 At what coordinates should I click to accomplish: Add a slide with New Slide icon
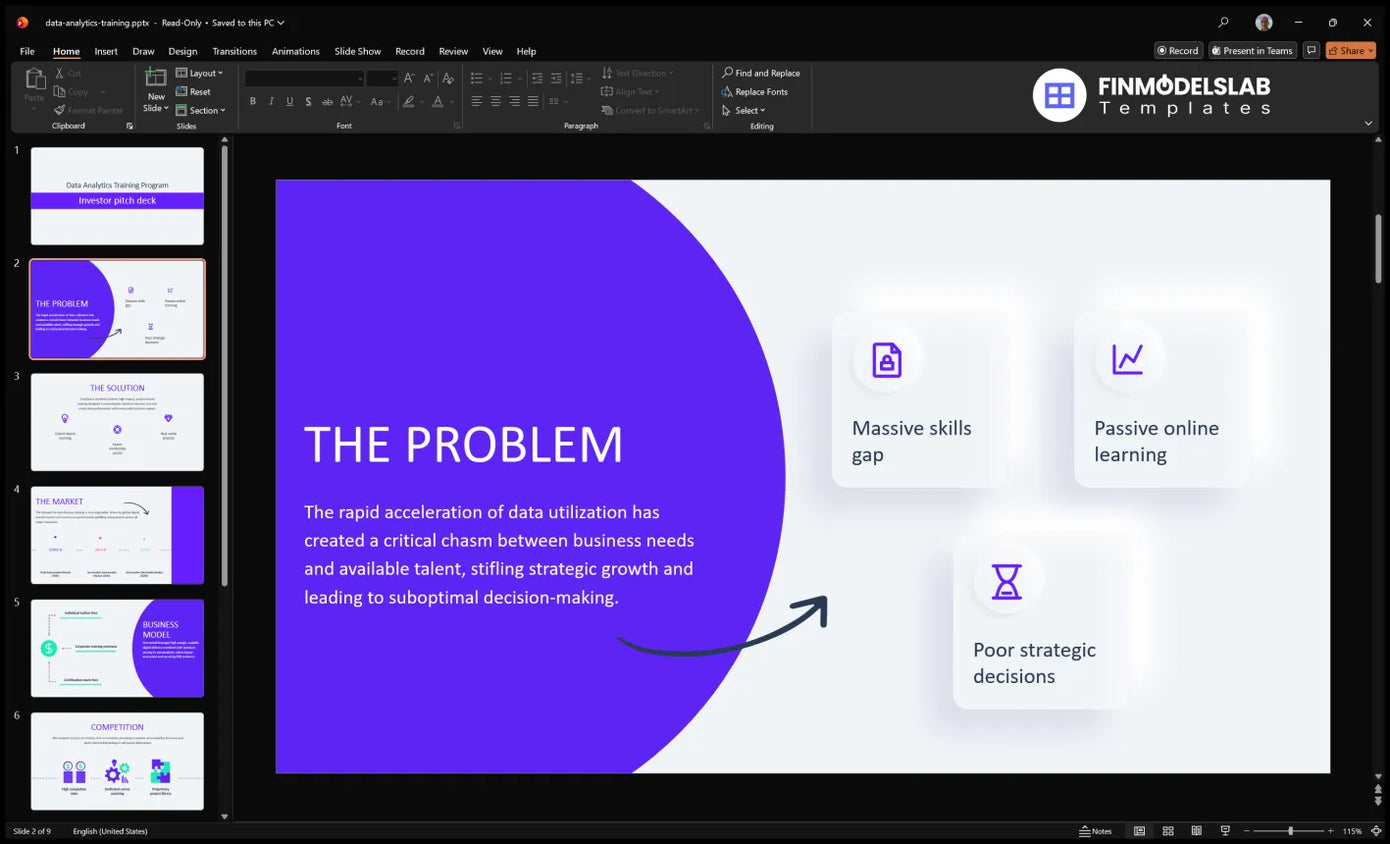click(156, 77)
